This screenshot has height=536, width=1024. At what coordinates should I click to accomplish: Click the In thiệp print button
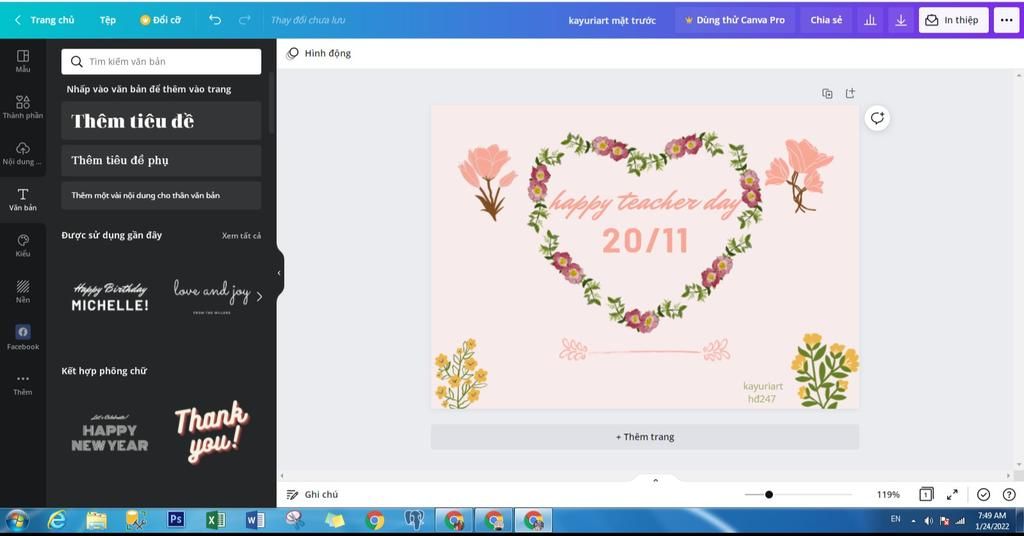coord(953,20)
